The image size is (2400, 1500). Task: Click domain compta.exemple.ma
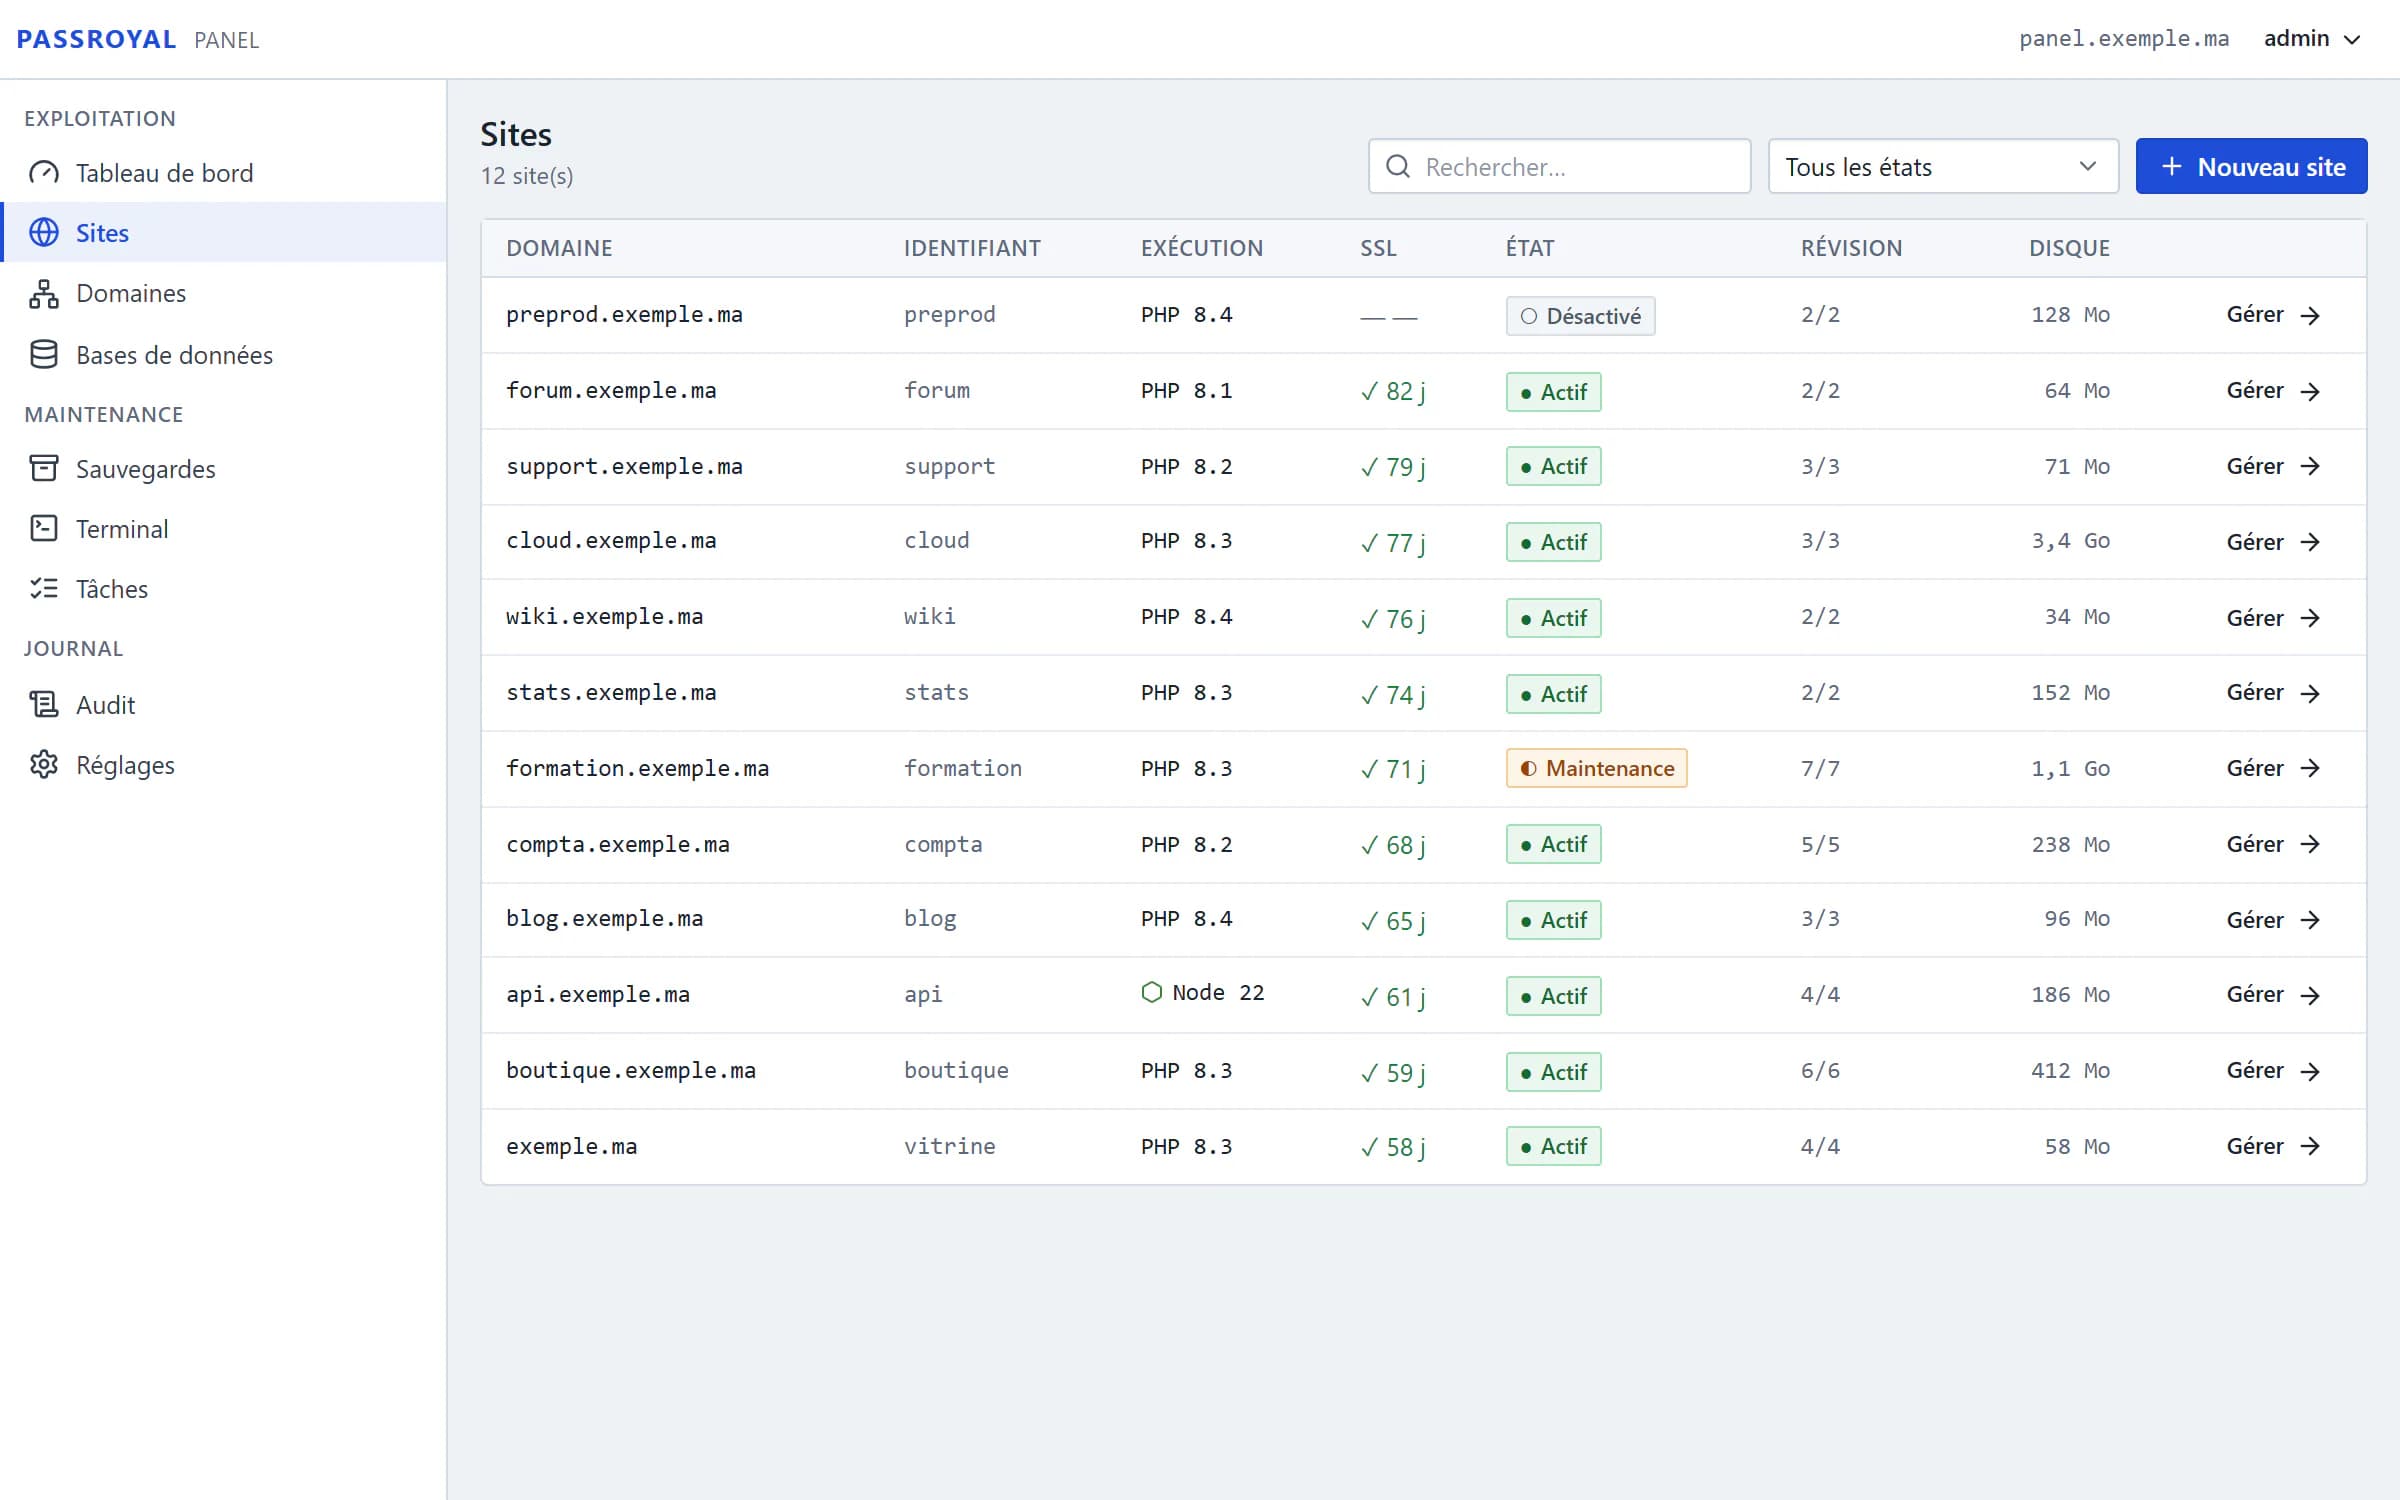point(617,844)
